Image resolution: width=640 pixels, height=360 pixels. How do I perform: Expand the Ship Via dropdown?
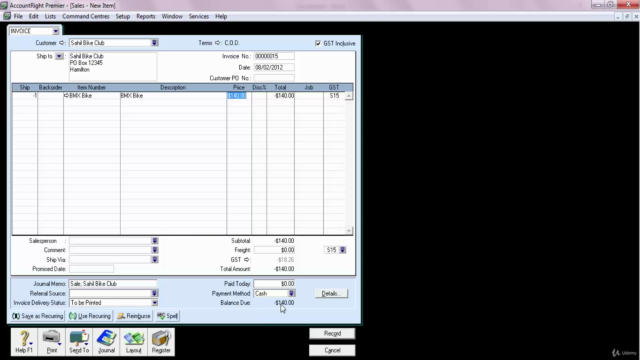tap(155, 260)
